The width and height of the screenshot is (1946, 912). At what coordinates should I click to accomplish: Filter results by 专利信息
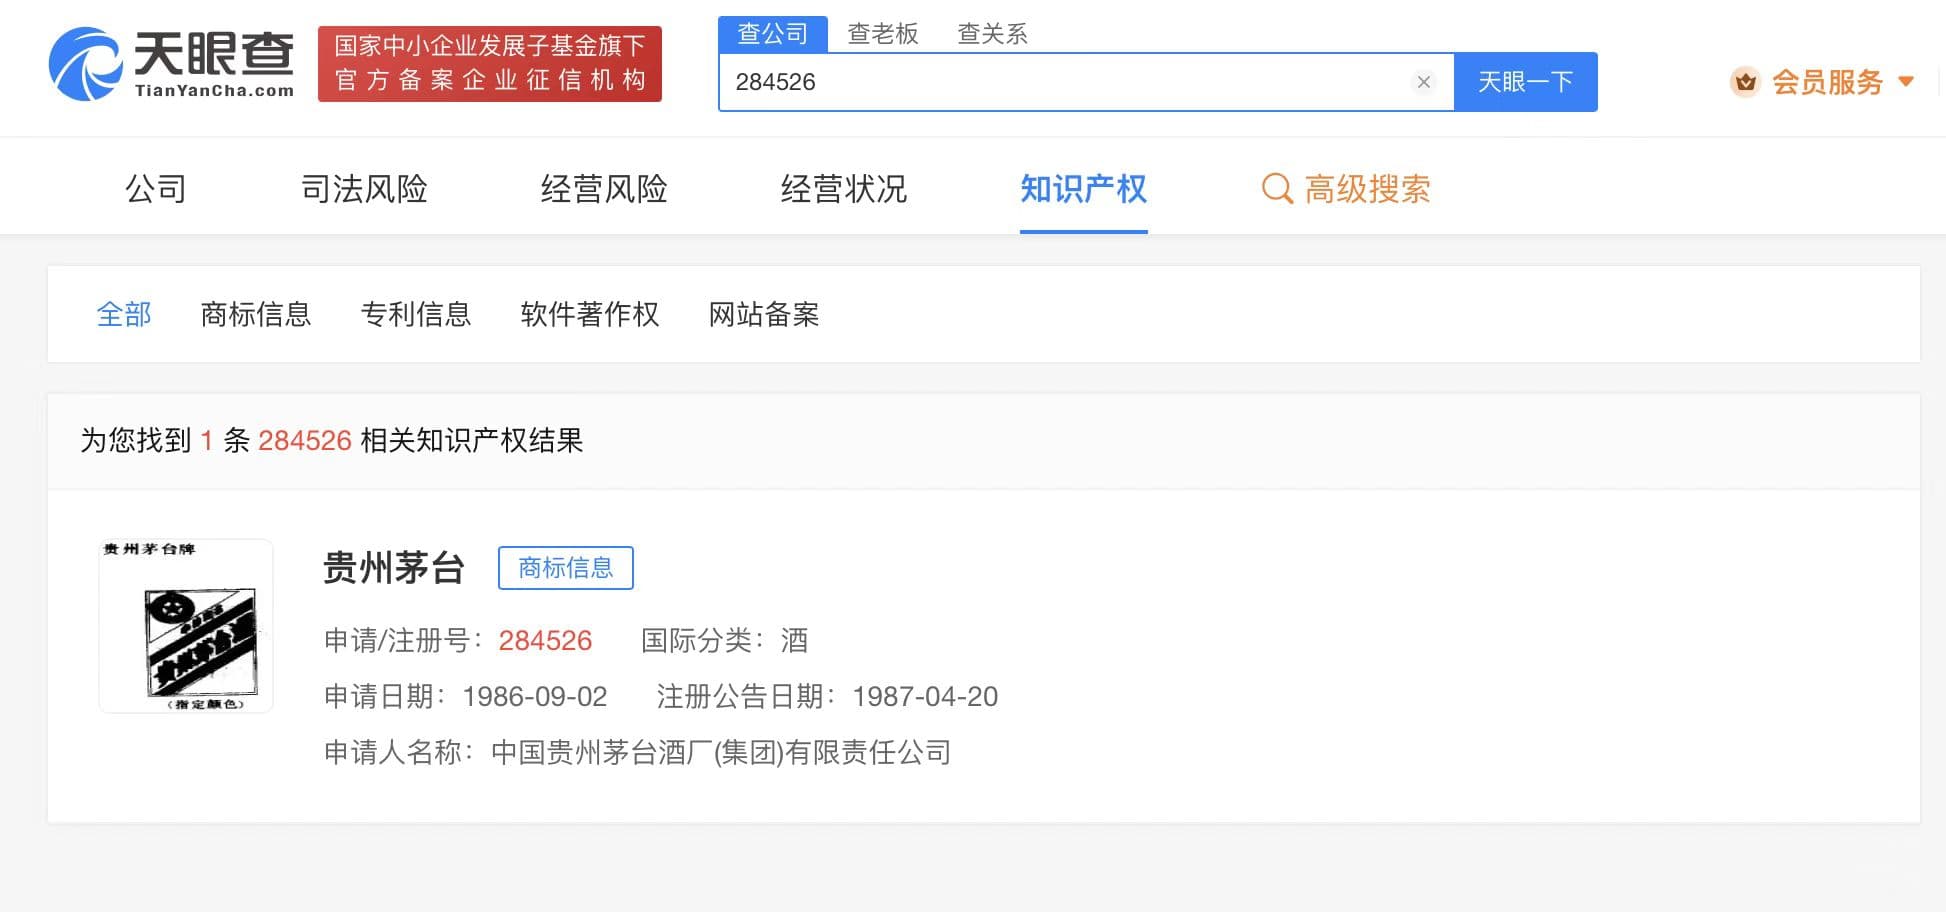pyautogui.click(x=416, y=314)
